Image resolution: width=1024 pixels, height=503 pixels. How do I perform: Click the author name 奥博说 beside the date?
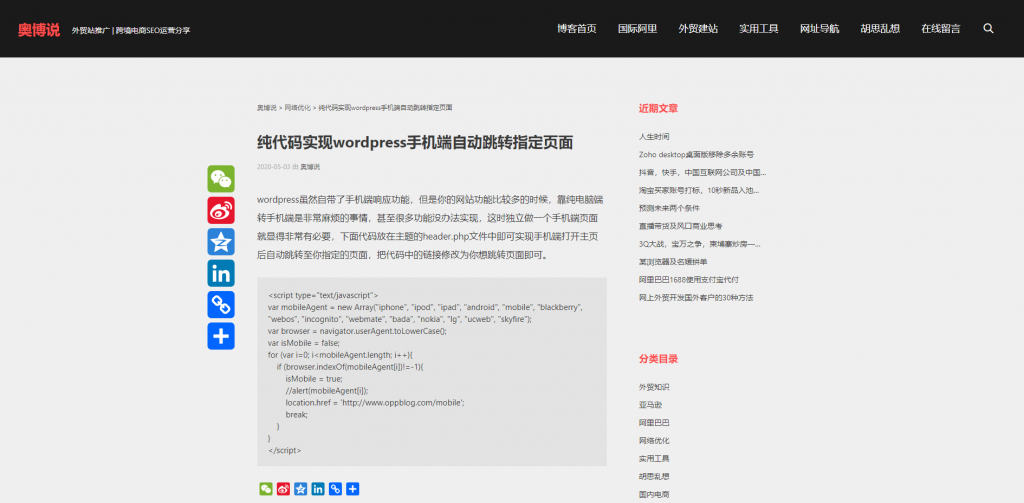(310, 167)
